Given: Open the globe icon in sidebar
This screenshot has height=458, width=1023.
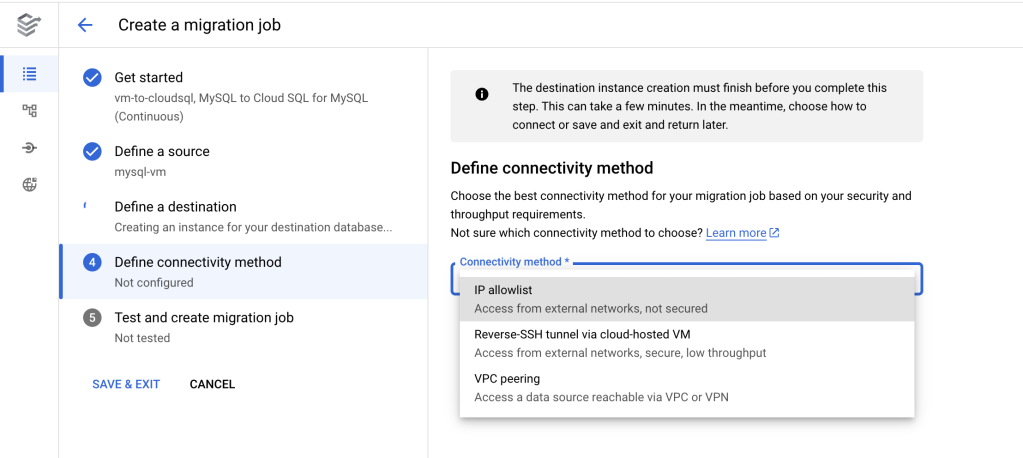Looking at the screenshot, I should click(29, 184).
